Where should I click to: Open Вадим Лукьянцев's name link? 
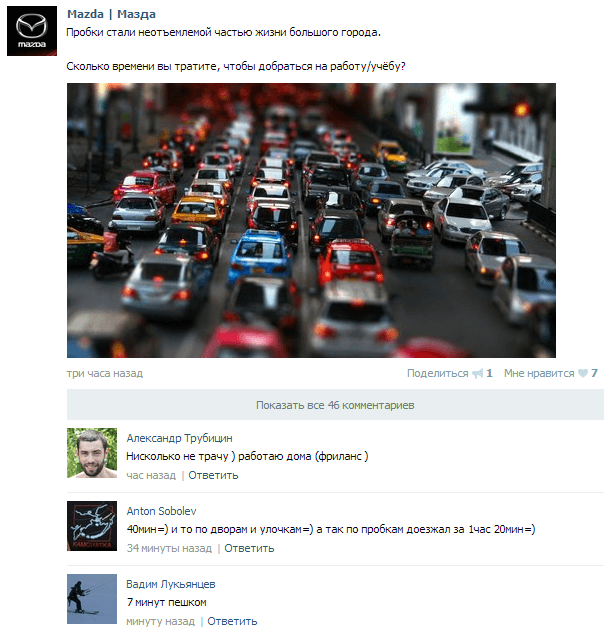coord(170,584)
